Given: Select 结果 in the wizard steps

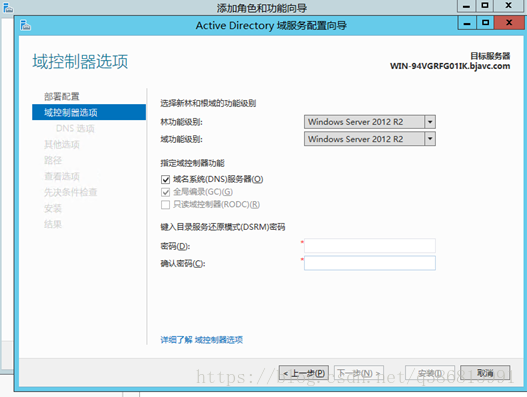Looking at the screenshot, I should tap(53, 224).
